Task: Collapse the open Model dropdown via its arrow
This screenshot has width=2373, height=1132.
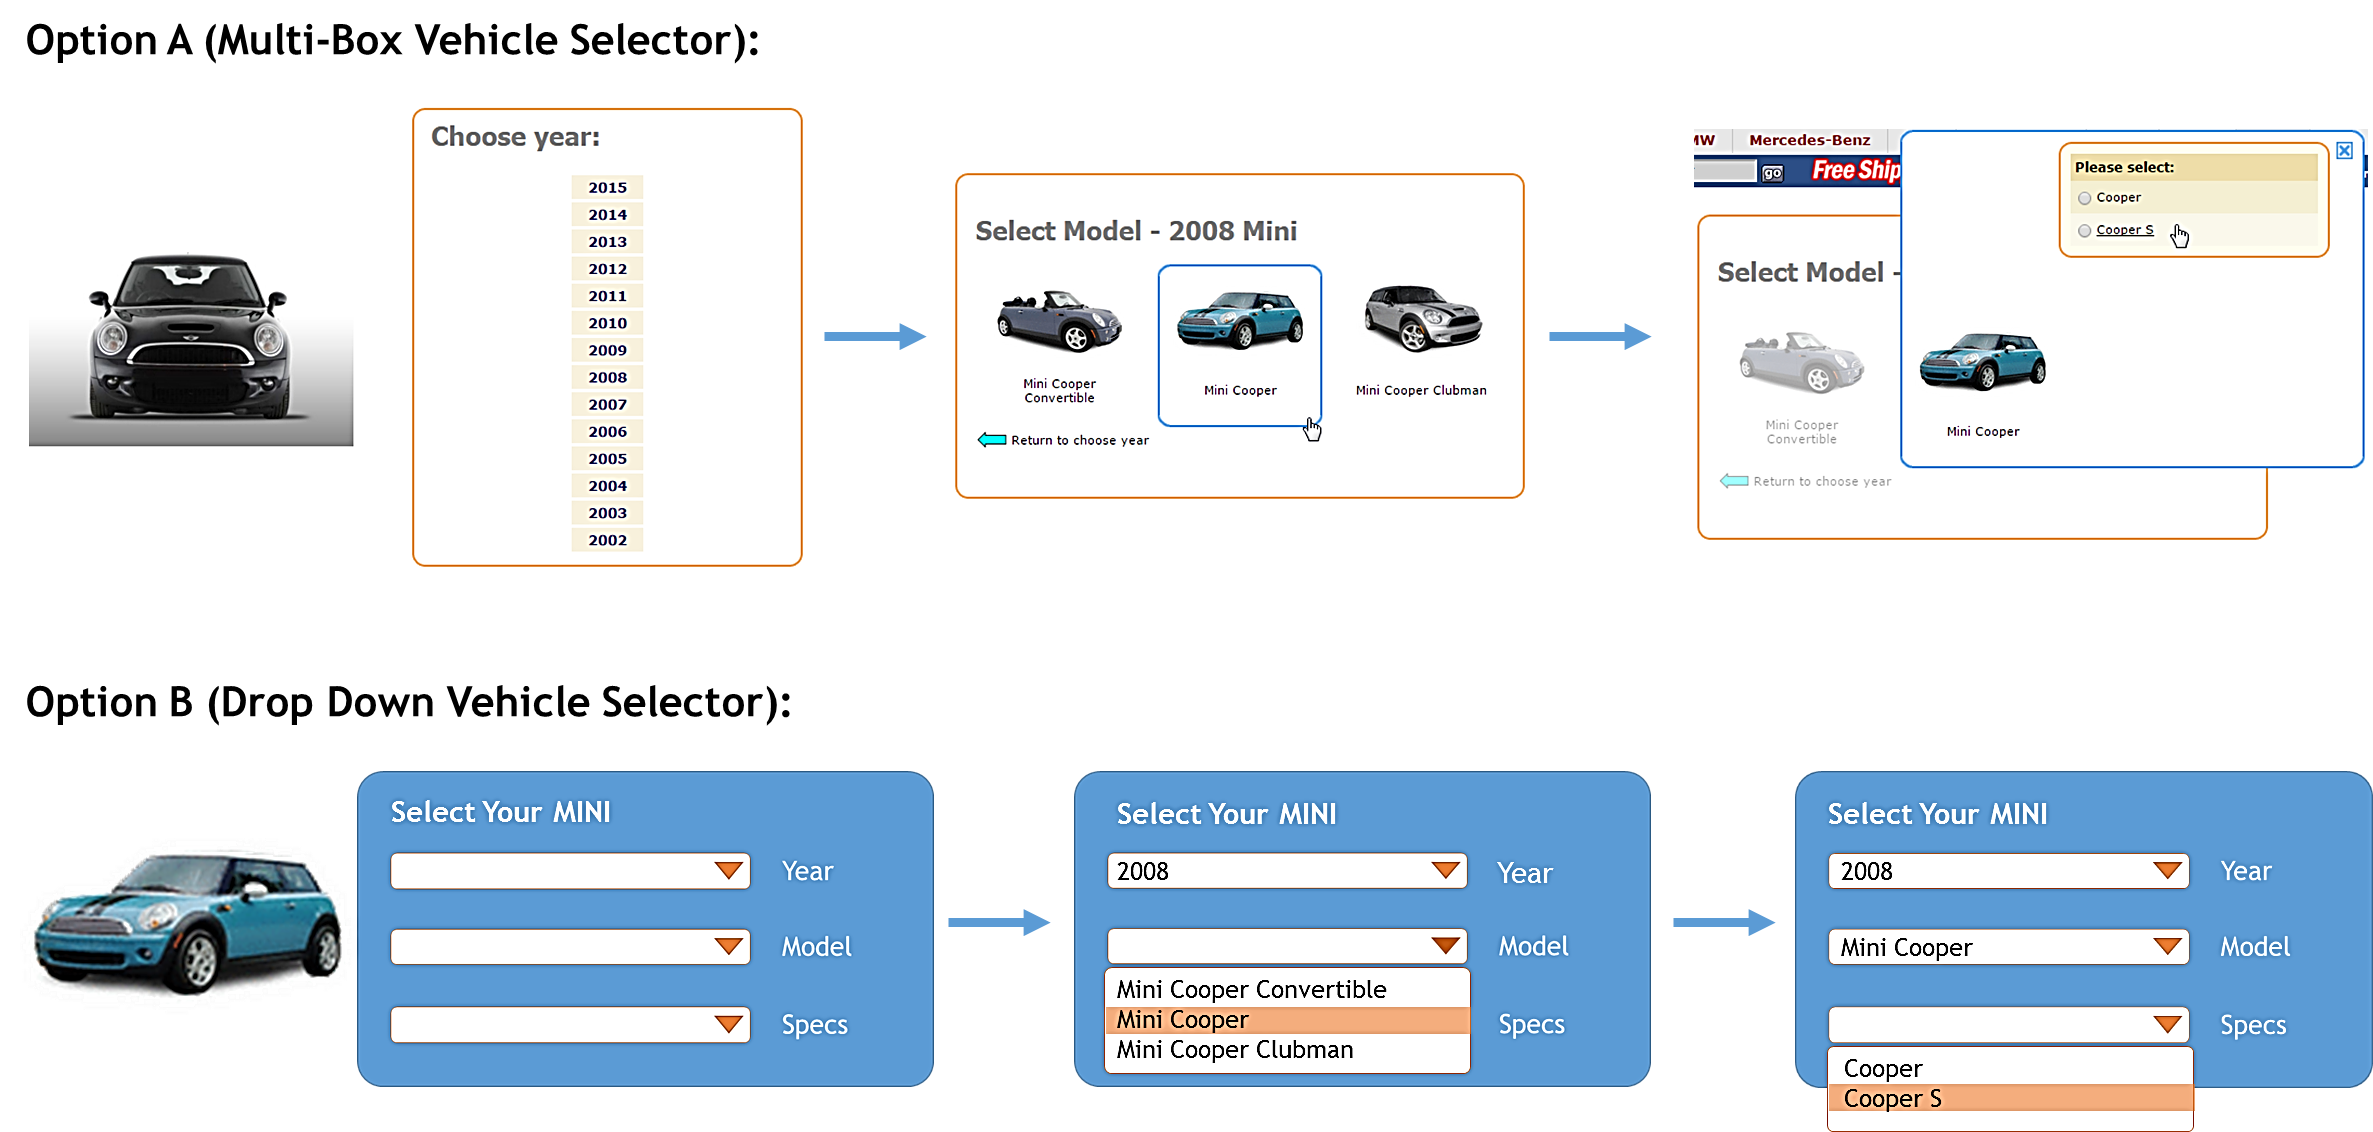Action: click(x=1445, y=946)
